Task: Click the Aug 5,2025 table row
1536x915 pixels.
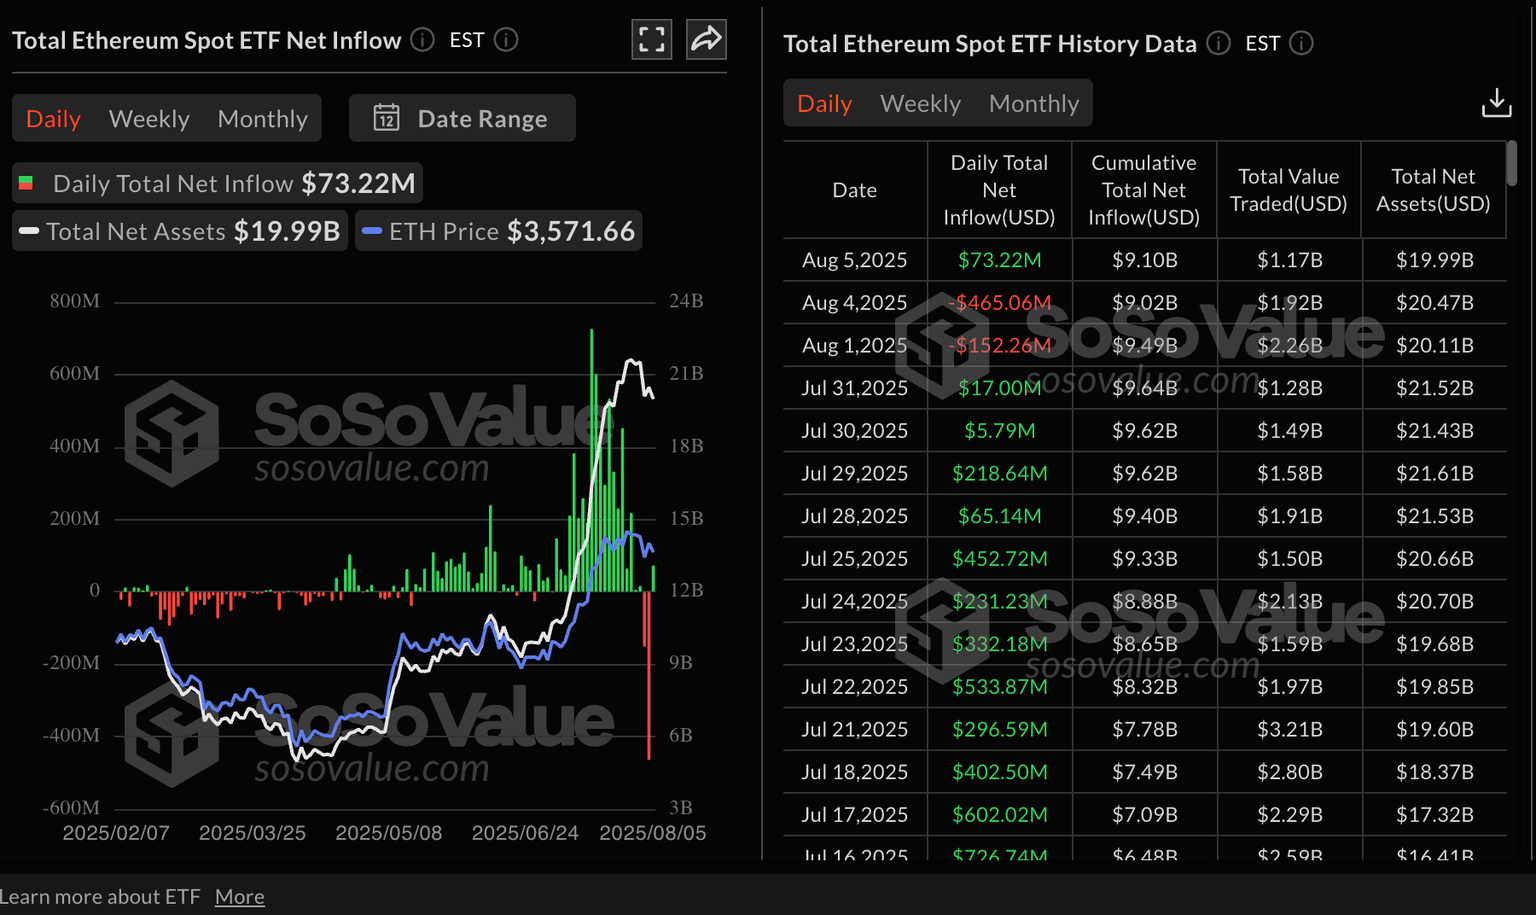Action: [1144, 260]
